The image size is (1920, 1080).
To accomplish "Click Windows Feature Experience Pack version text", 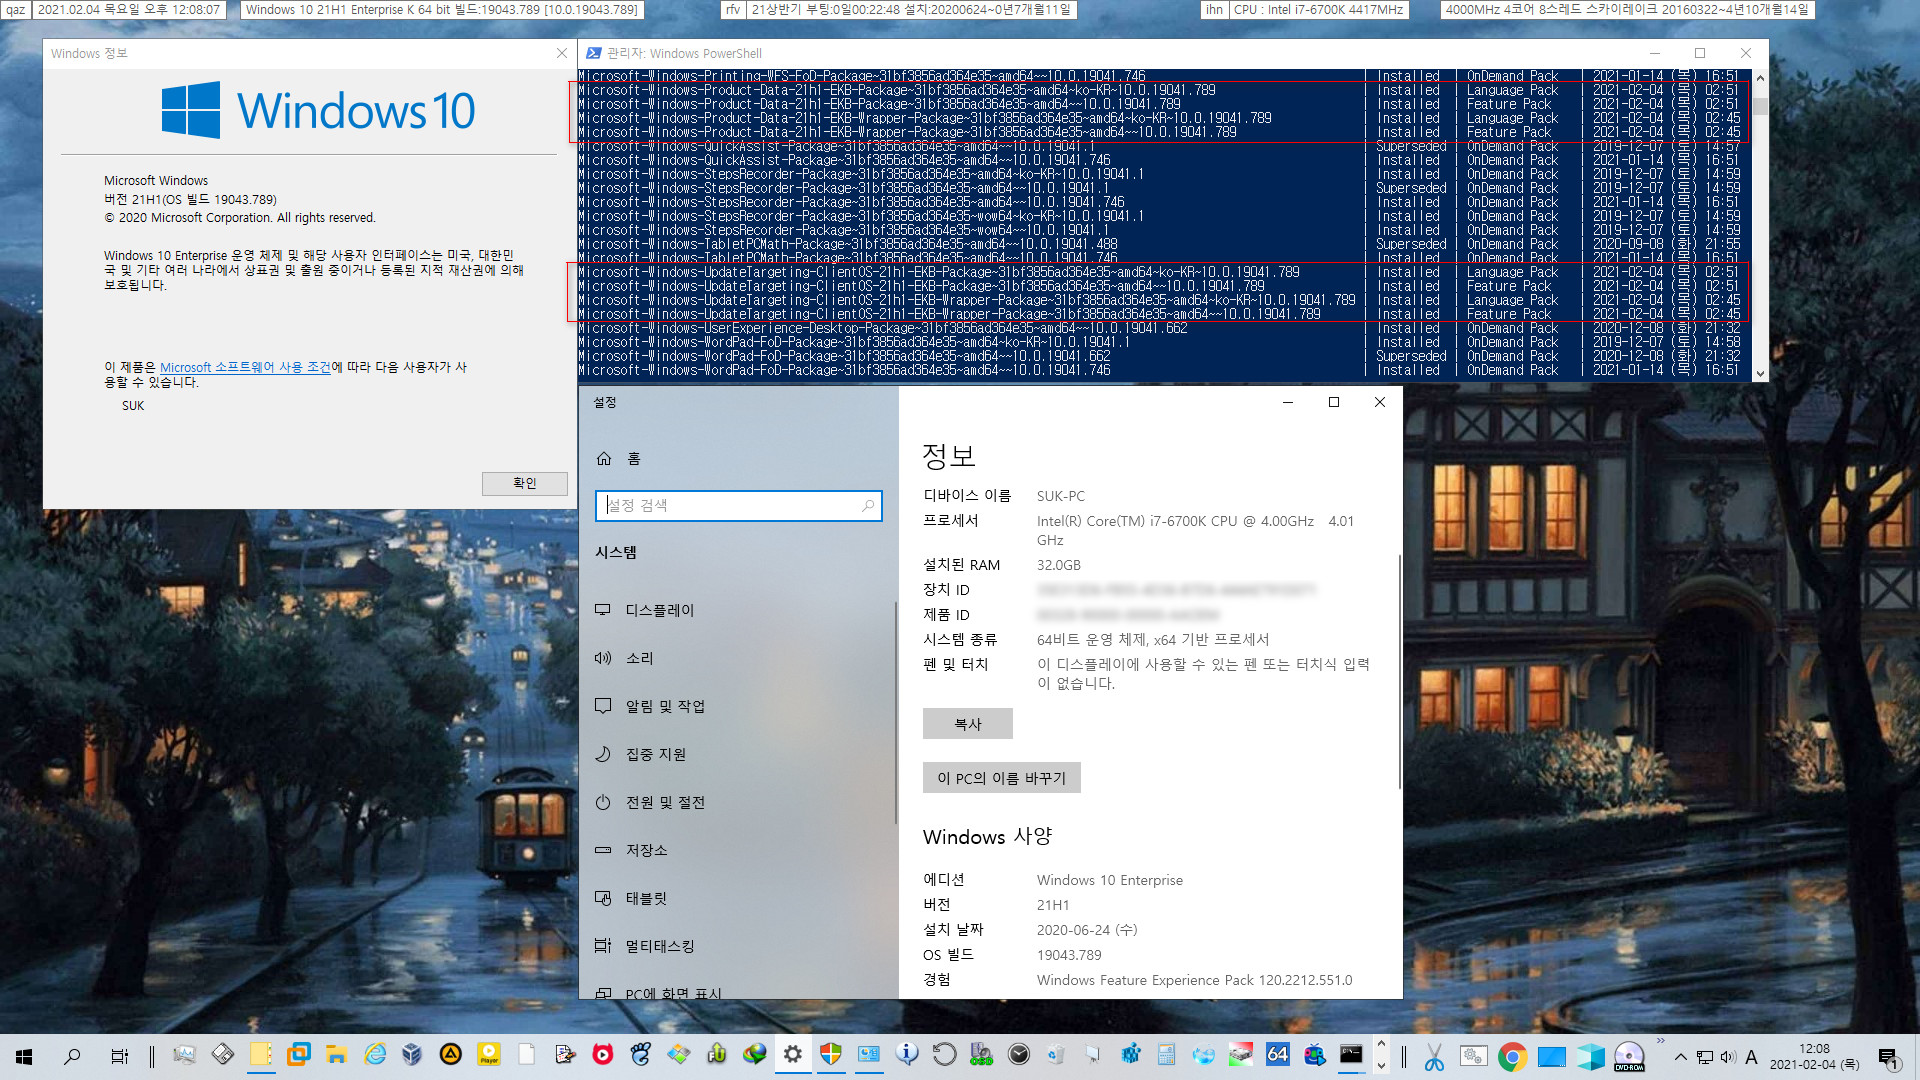I will point(1194,980).
